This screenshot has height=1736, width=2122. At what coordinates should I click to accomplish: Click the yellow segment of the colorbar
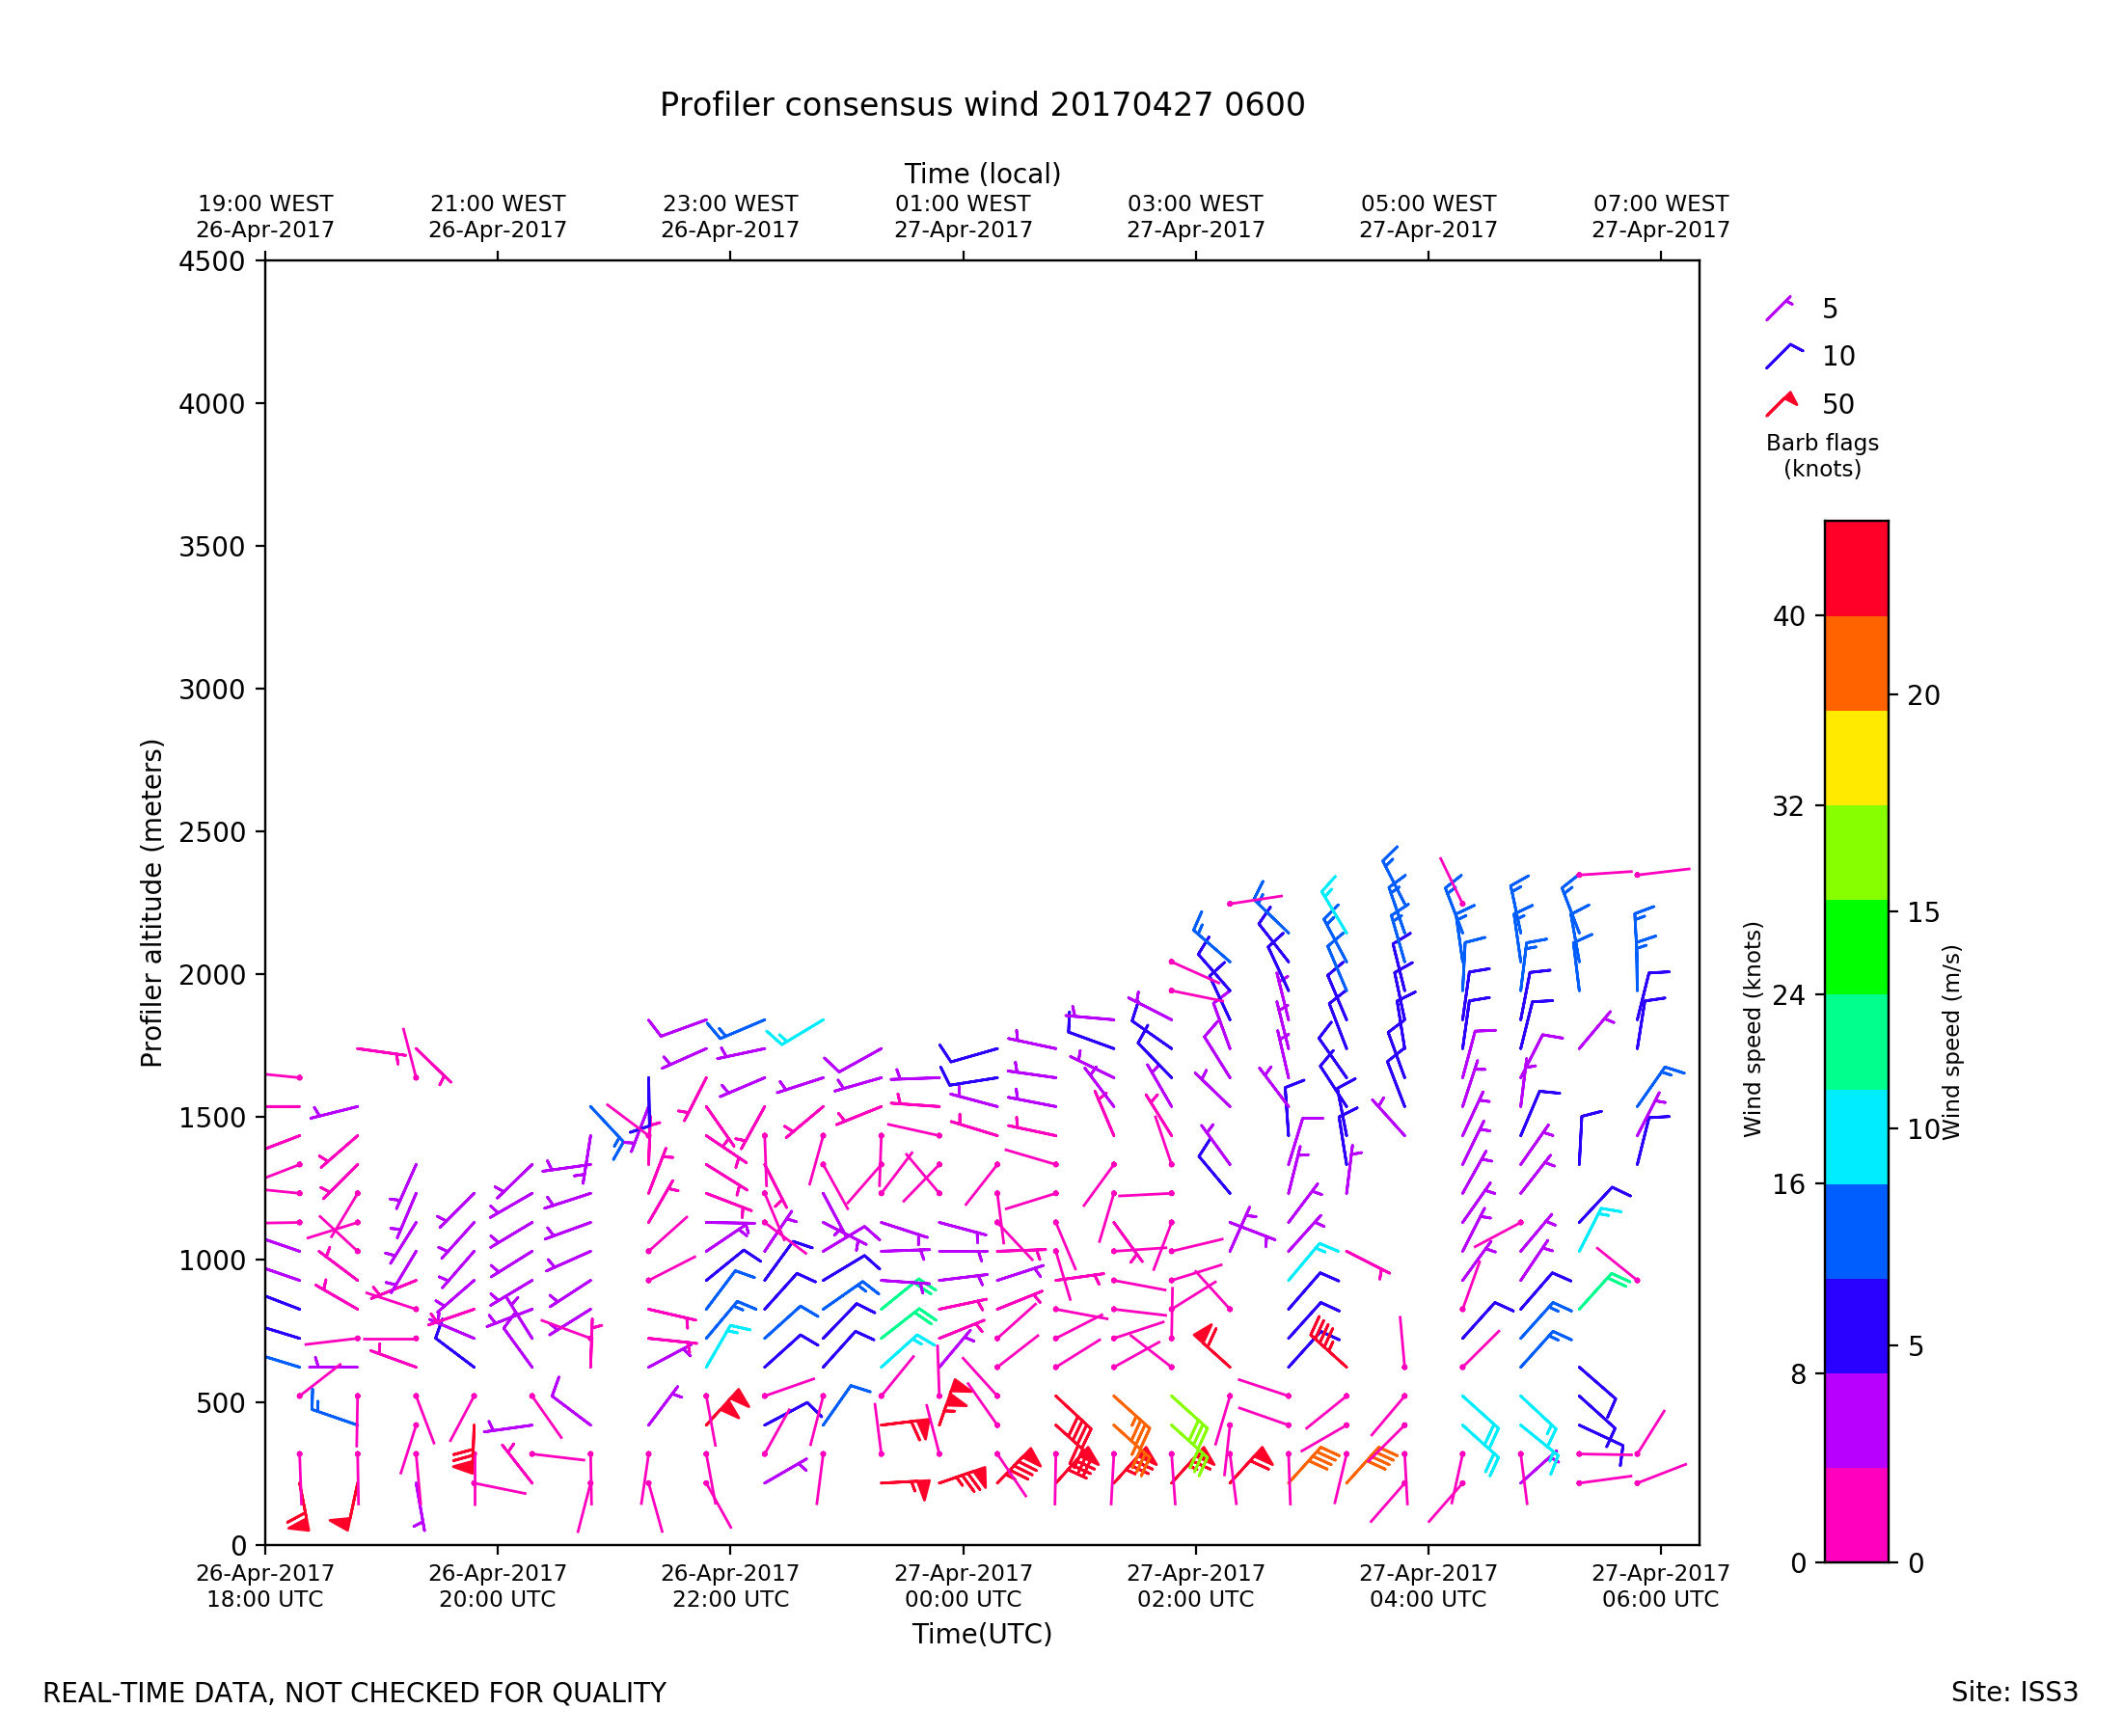pyautogui.click(x=1856, y=758)
